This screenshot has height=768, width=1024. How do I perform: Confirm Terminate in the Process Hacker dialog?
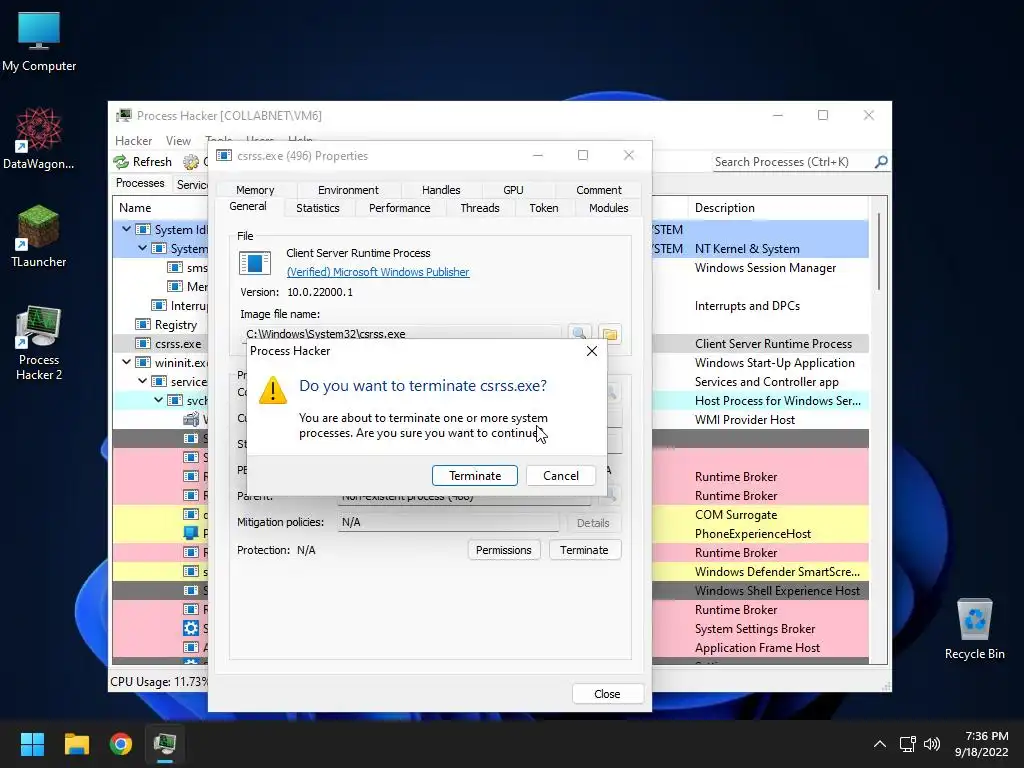[x=475, y=475]
